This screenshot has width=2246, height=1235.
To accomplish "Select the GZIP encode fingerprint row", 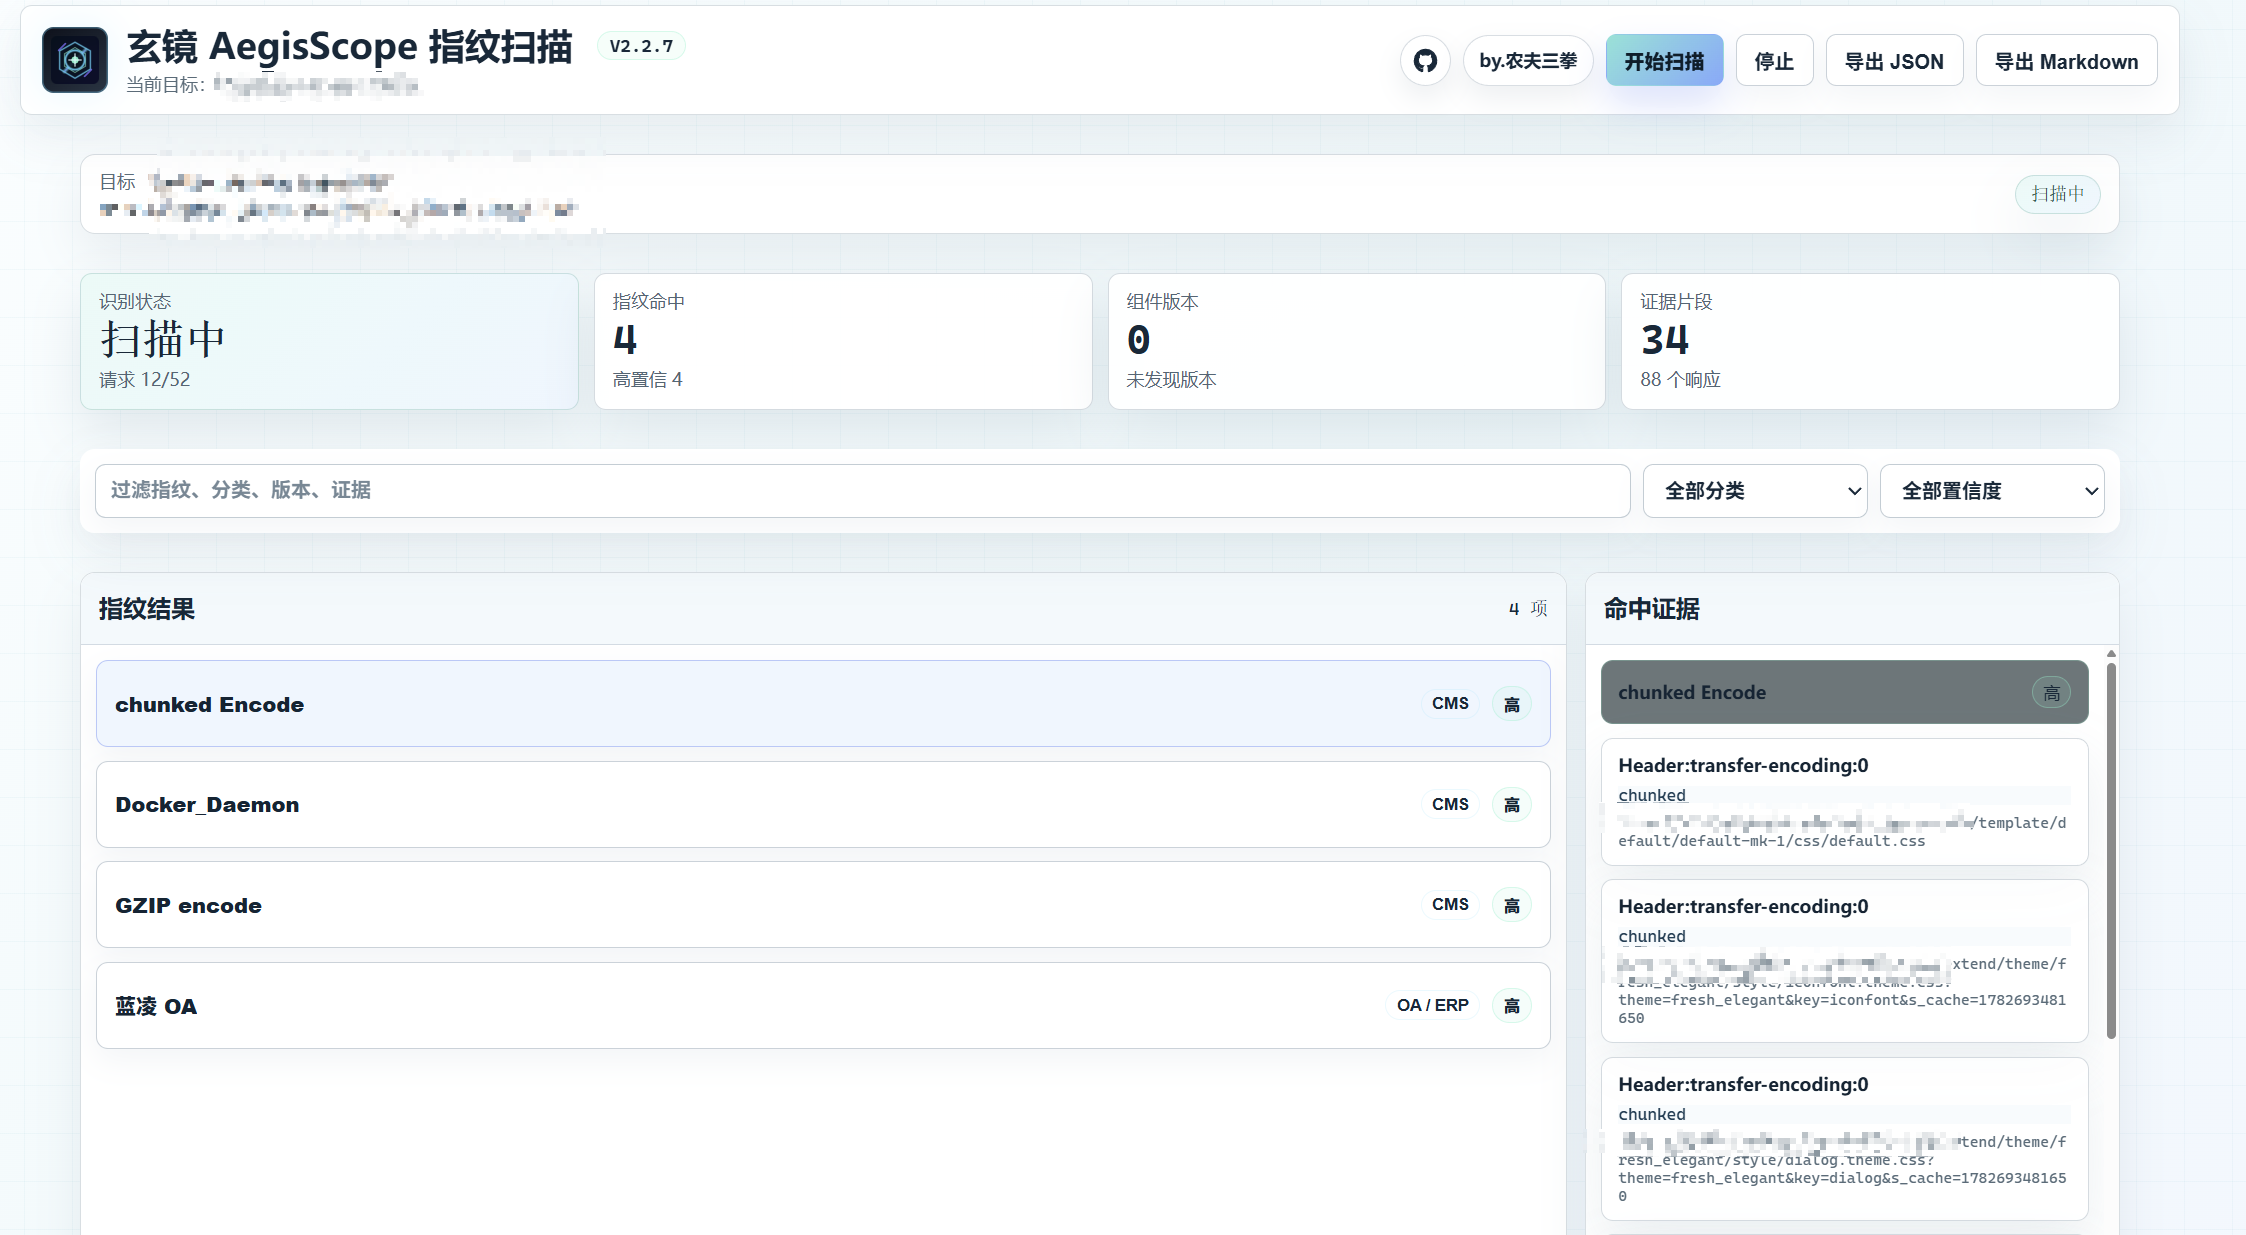I will point(823,904).
